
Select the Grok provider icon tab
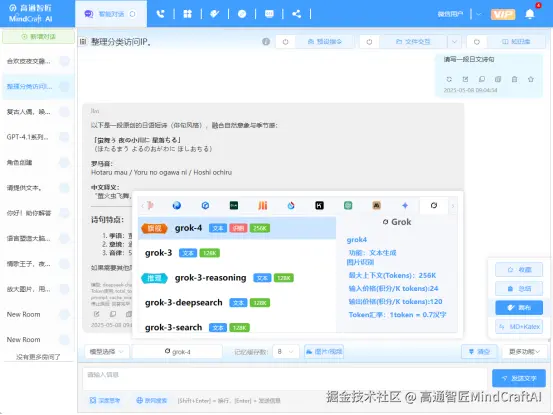434,205
